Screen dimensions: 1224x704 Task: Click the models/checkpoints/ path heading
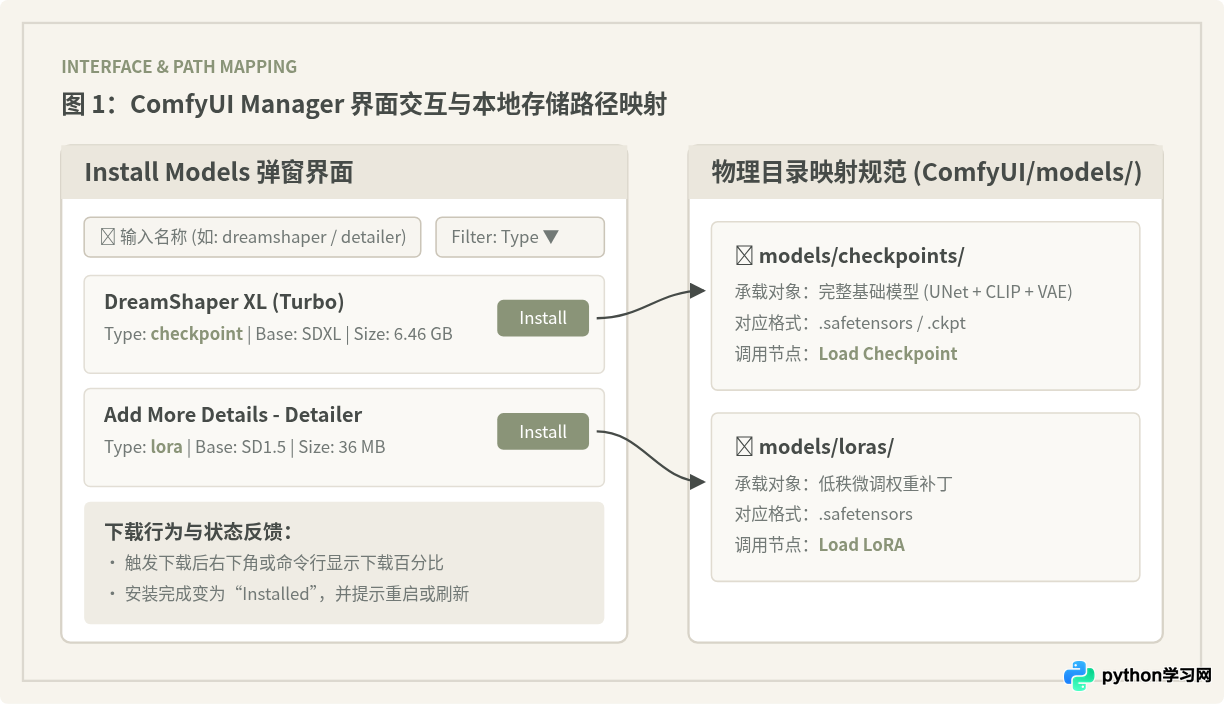[x=861, y=256]
